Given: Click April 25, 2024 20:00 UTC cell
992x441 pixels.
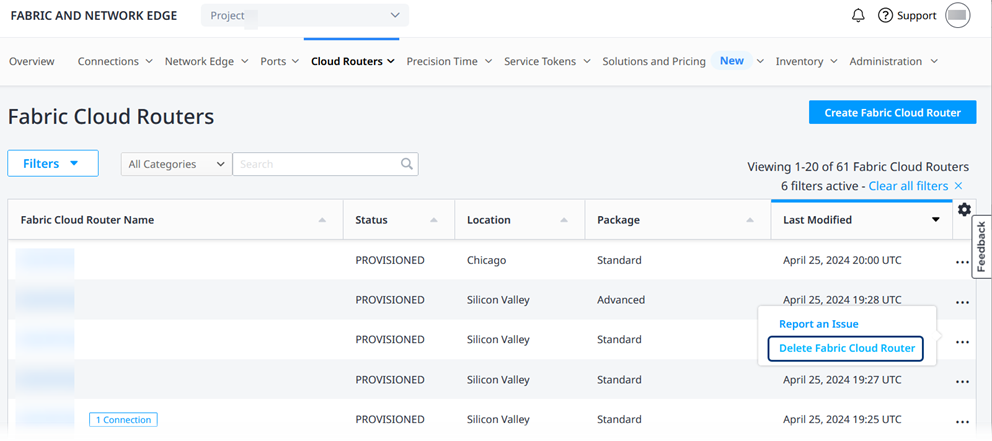Looking at the screenshot, I should click(x=842, y=260).
